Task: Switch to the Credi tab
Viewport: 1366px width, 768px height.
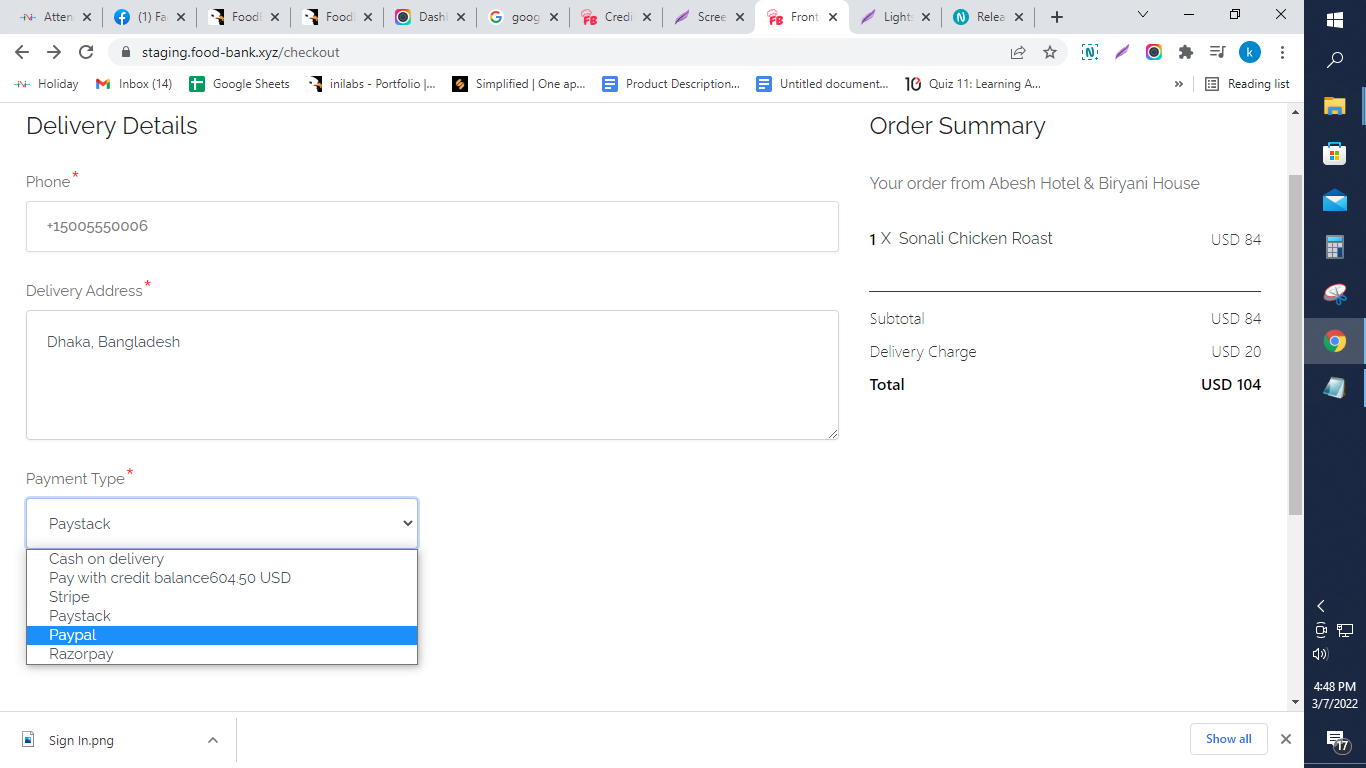Action: 616,17
